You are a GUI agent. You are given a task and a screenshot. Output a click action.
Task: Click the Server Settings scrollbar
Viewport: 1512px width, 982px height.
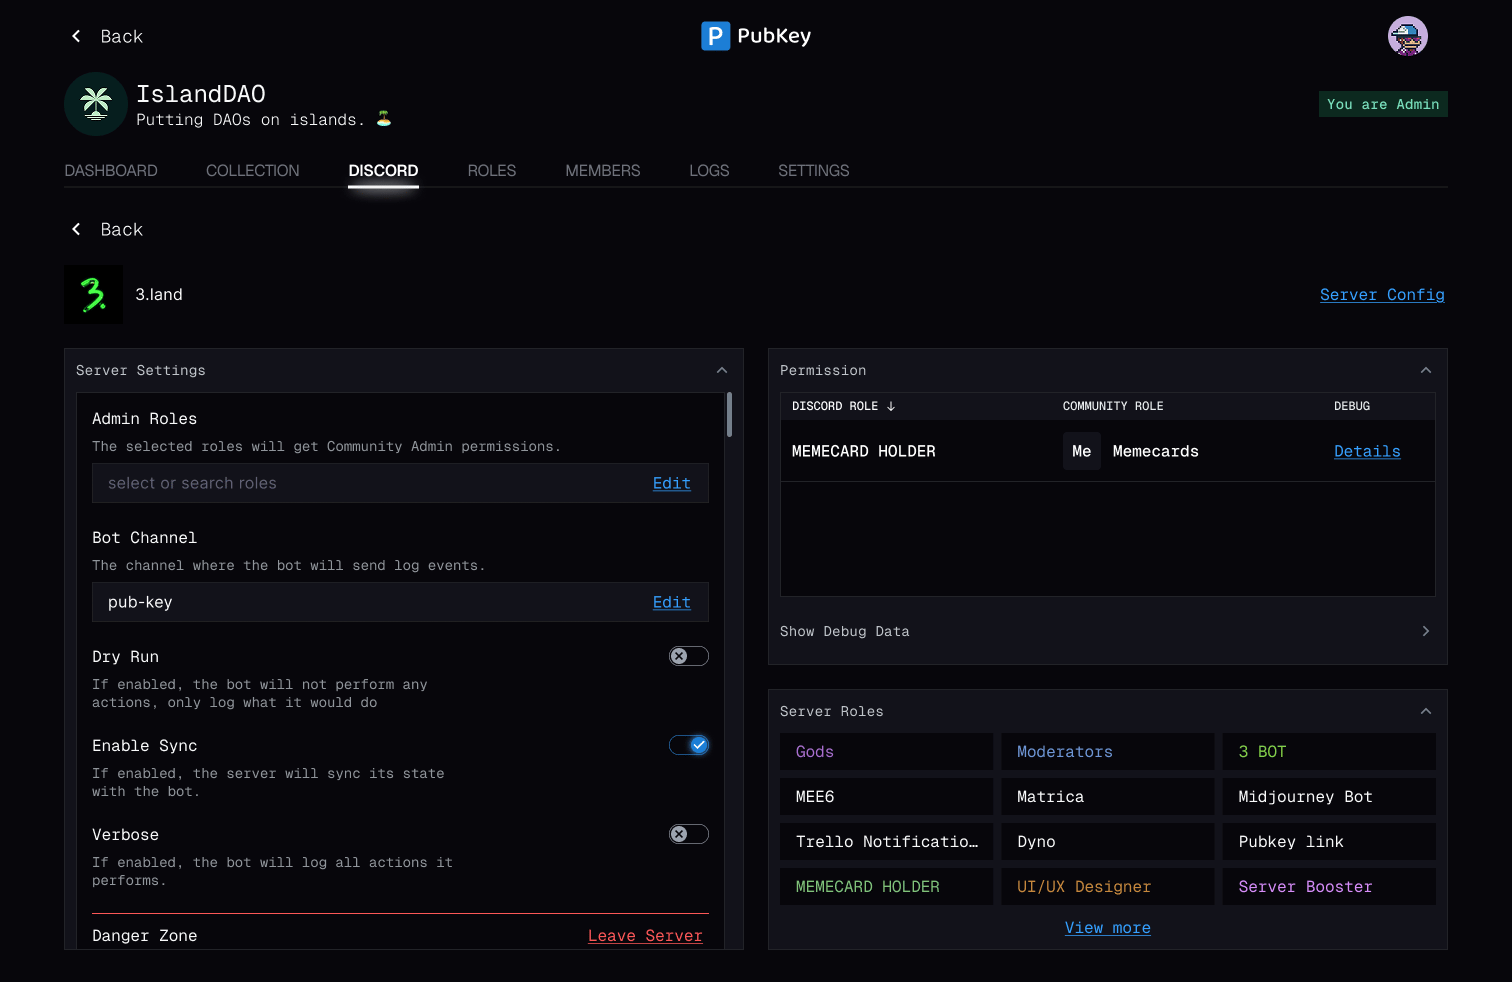click(730, 415)
